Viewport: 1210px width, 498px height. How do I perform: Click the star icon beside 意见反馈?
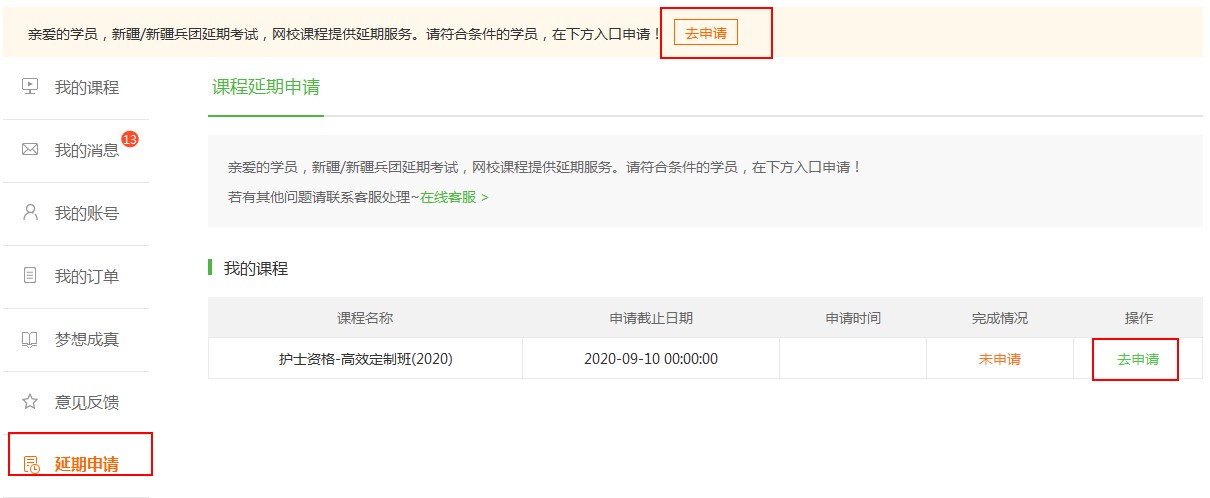pos(30,402)
